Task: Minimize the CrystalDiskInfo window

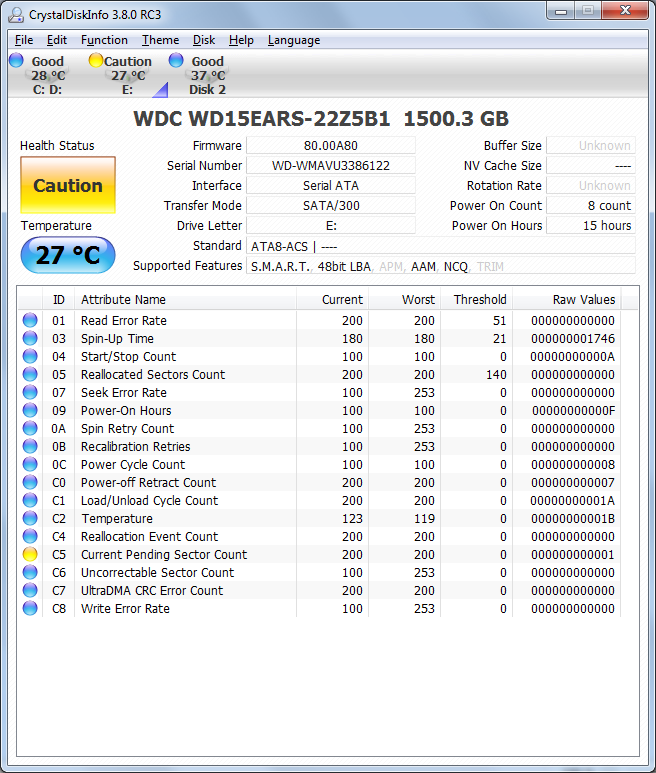Action: (561, 11)
